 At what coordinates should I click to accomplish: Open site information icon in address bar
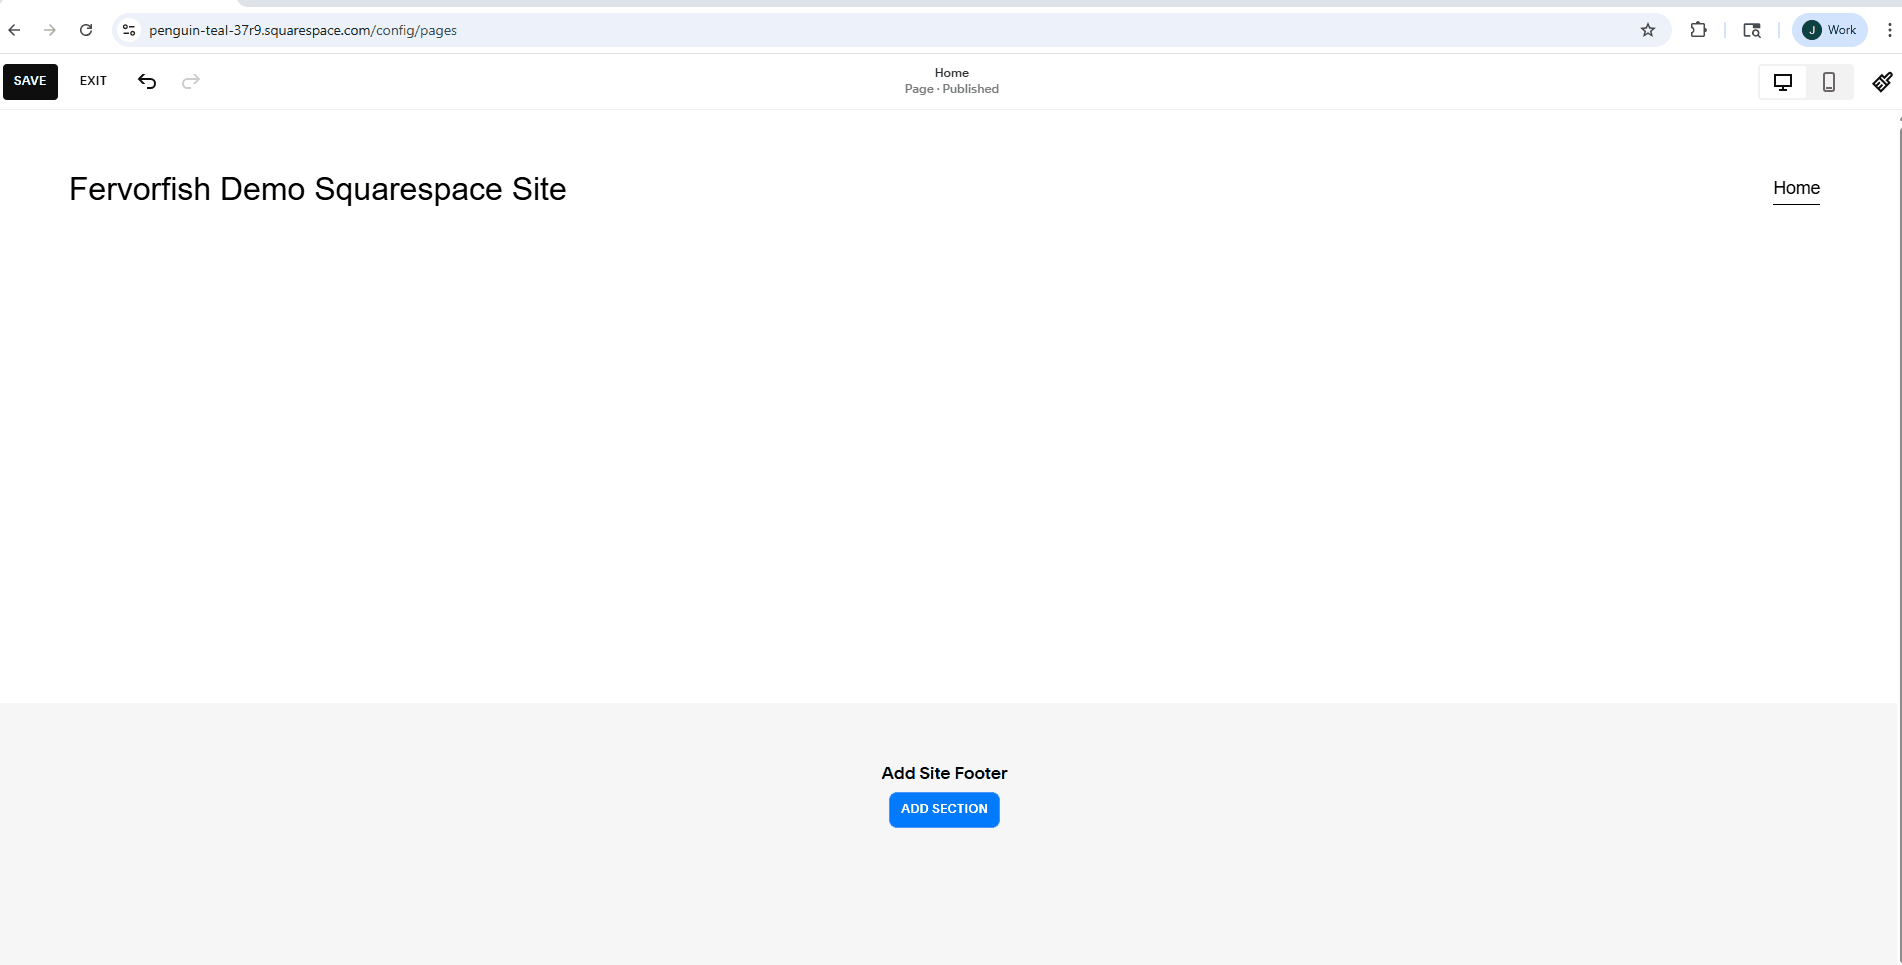coord(129,30)
